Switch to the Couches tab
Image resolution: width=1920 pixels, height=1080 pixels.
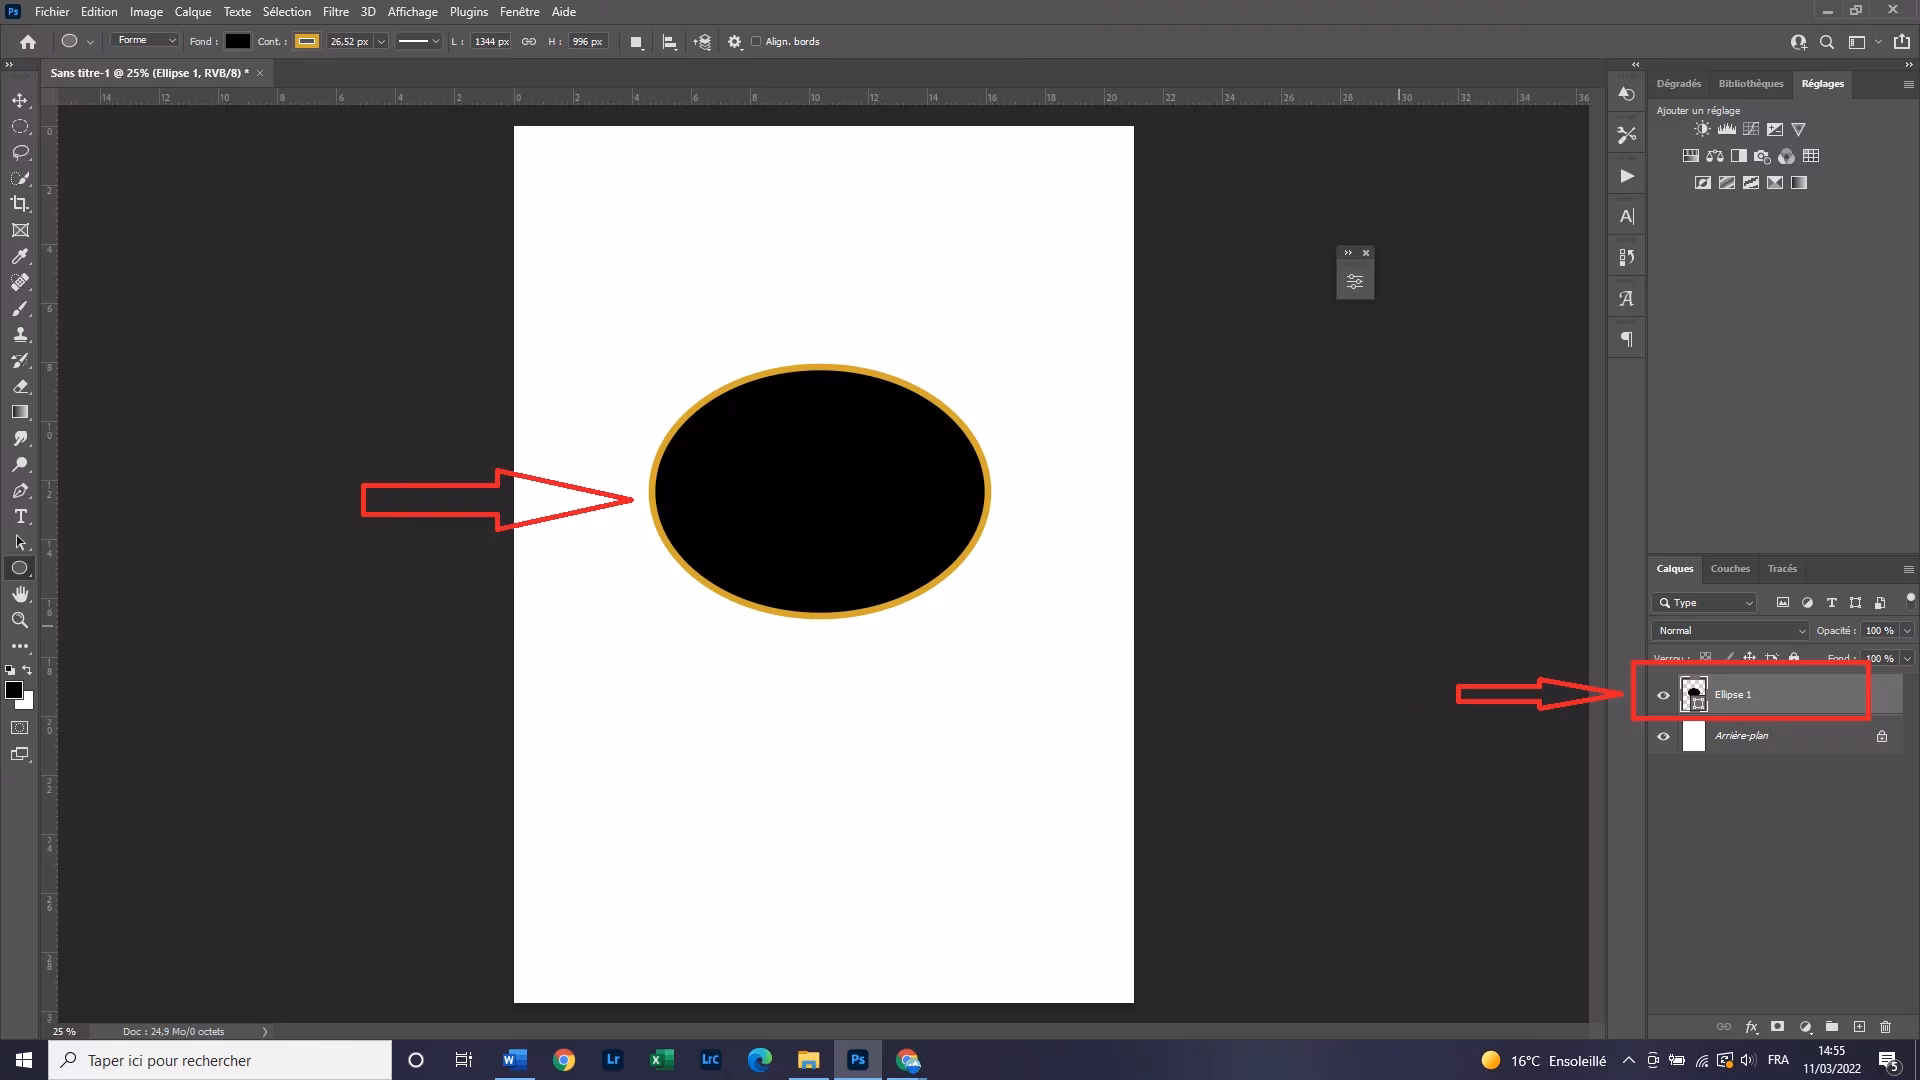pos(1729,568)
